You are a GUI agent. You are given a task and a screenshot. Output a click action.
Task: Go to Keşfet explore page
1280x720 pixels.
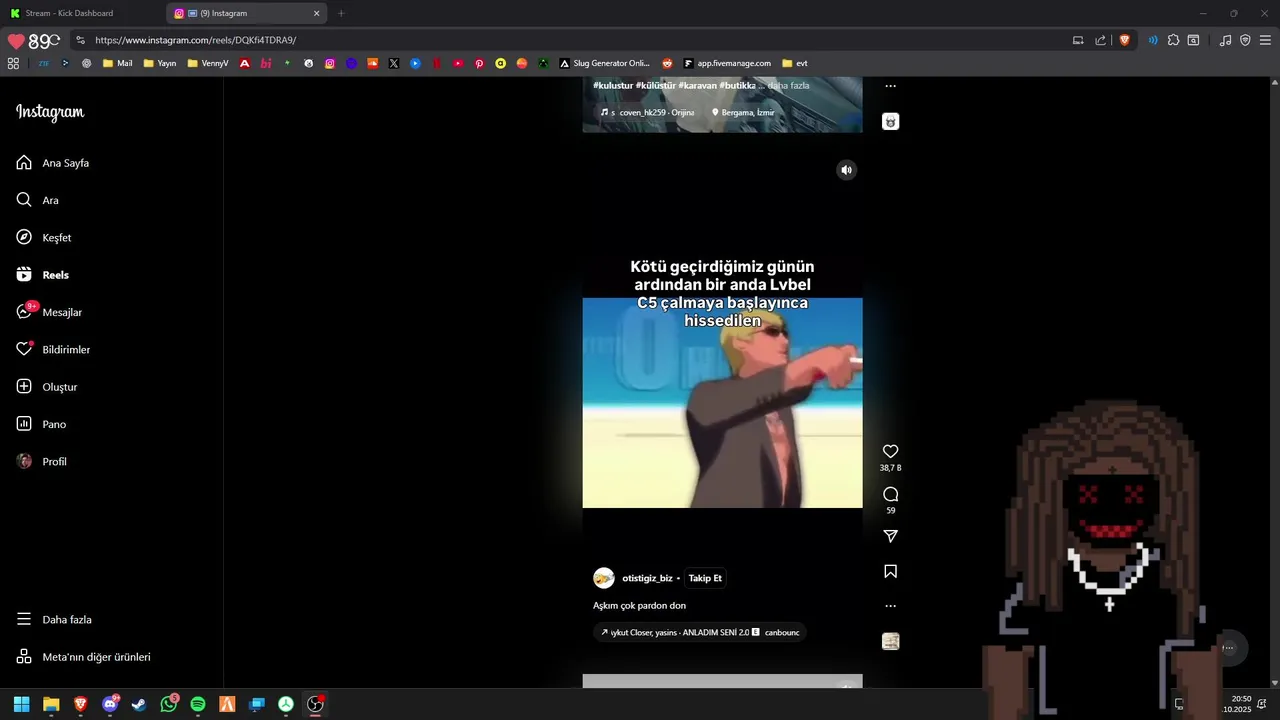tap(44, 238)
